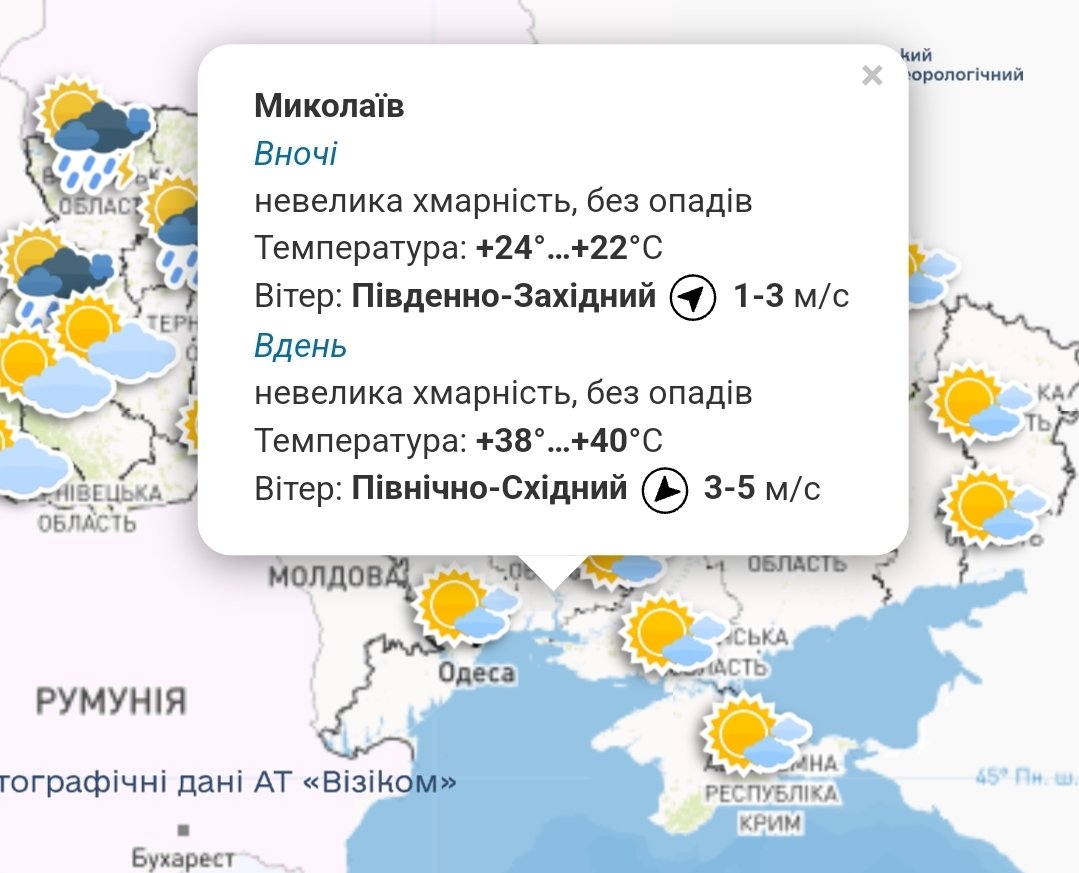The height and width of the screenshot is (873, 1079).
Task: Click the Візіком map data attribution
Action: click(230, 781)
